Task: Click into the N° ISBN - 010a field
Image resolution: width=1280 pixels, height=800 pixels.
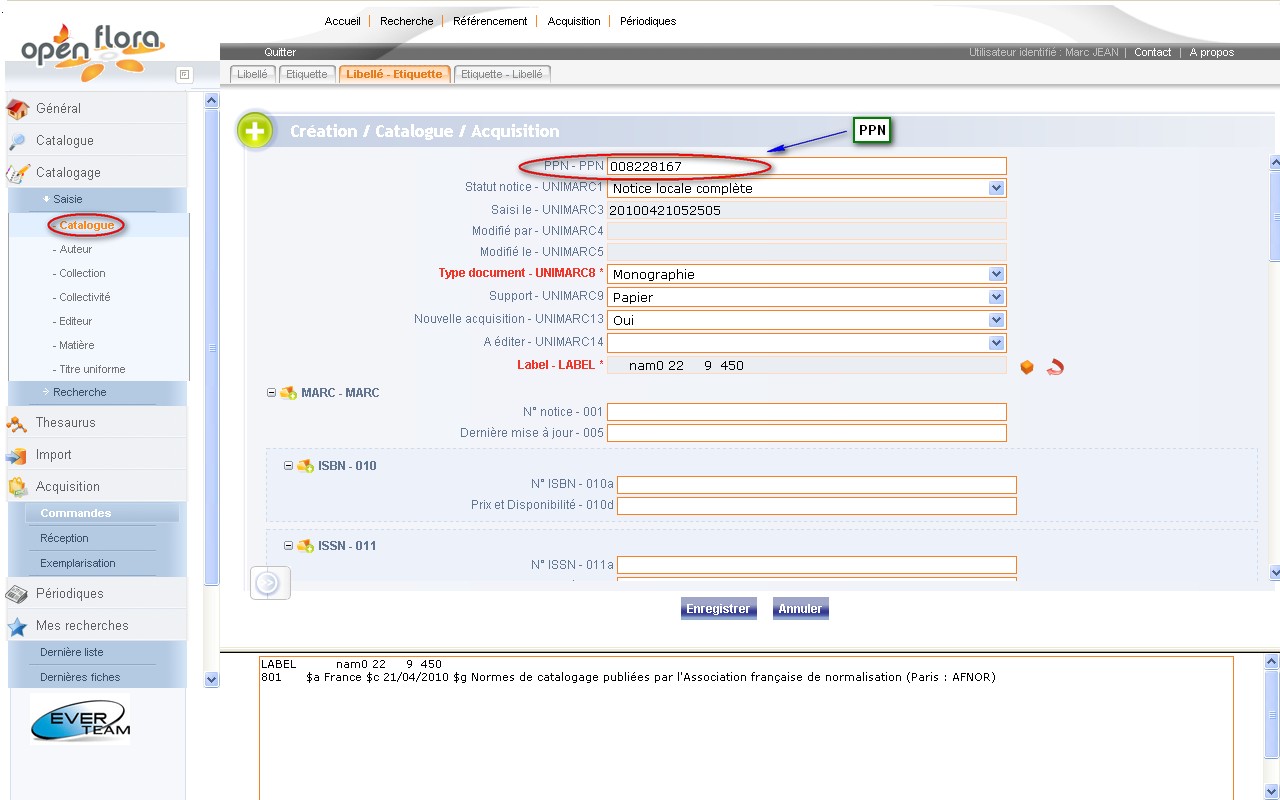Action: 816,485
